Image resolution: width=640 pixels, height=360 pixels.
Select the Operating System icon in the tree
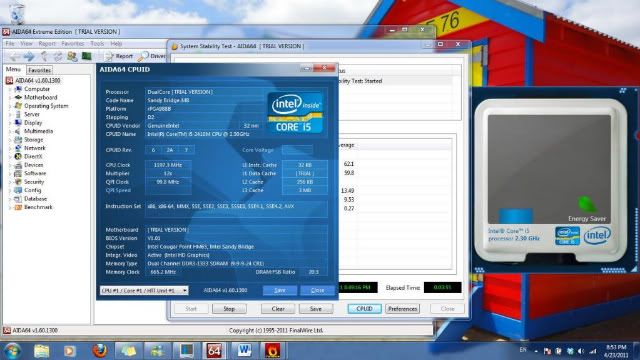coord(18,106)
